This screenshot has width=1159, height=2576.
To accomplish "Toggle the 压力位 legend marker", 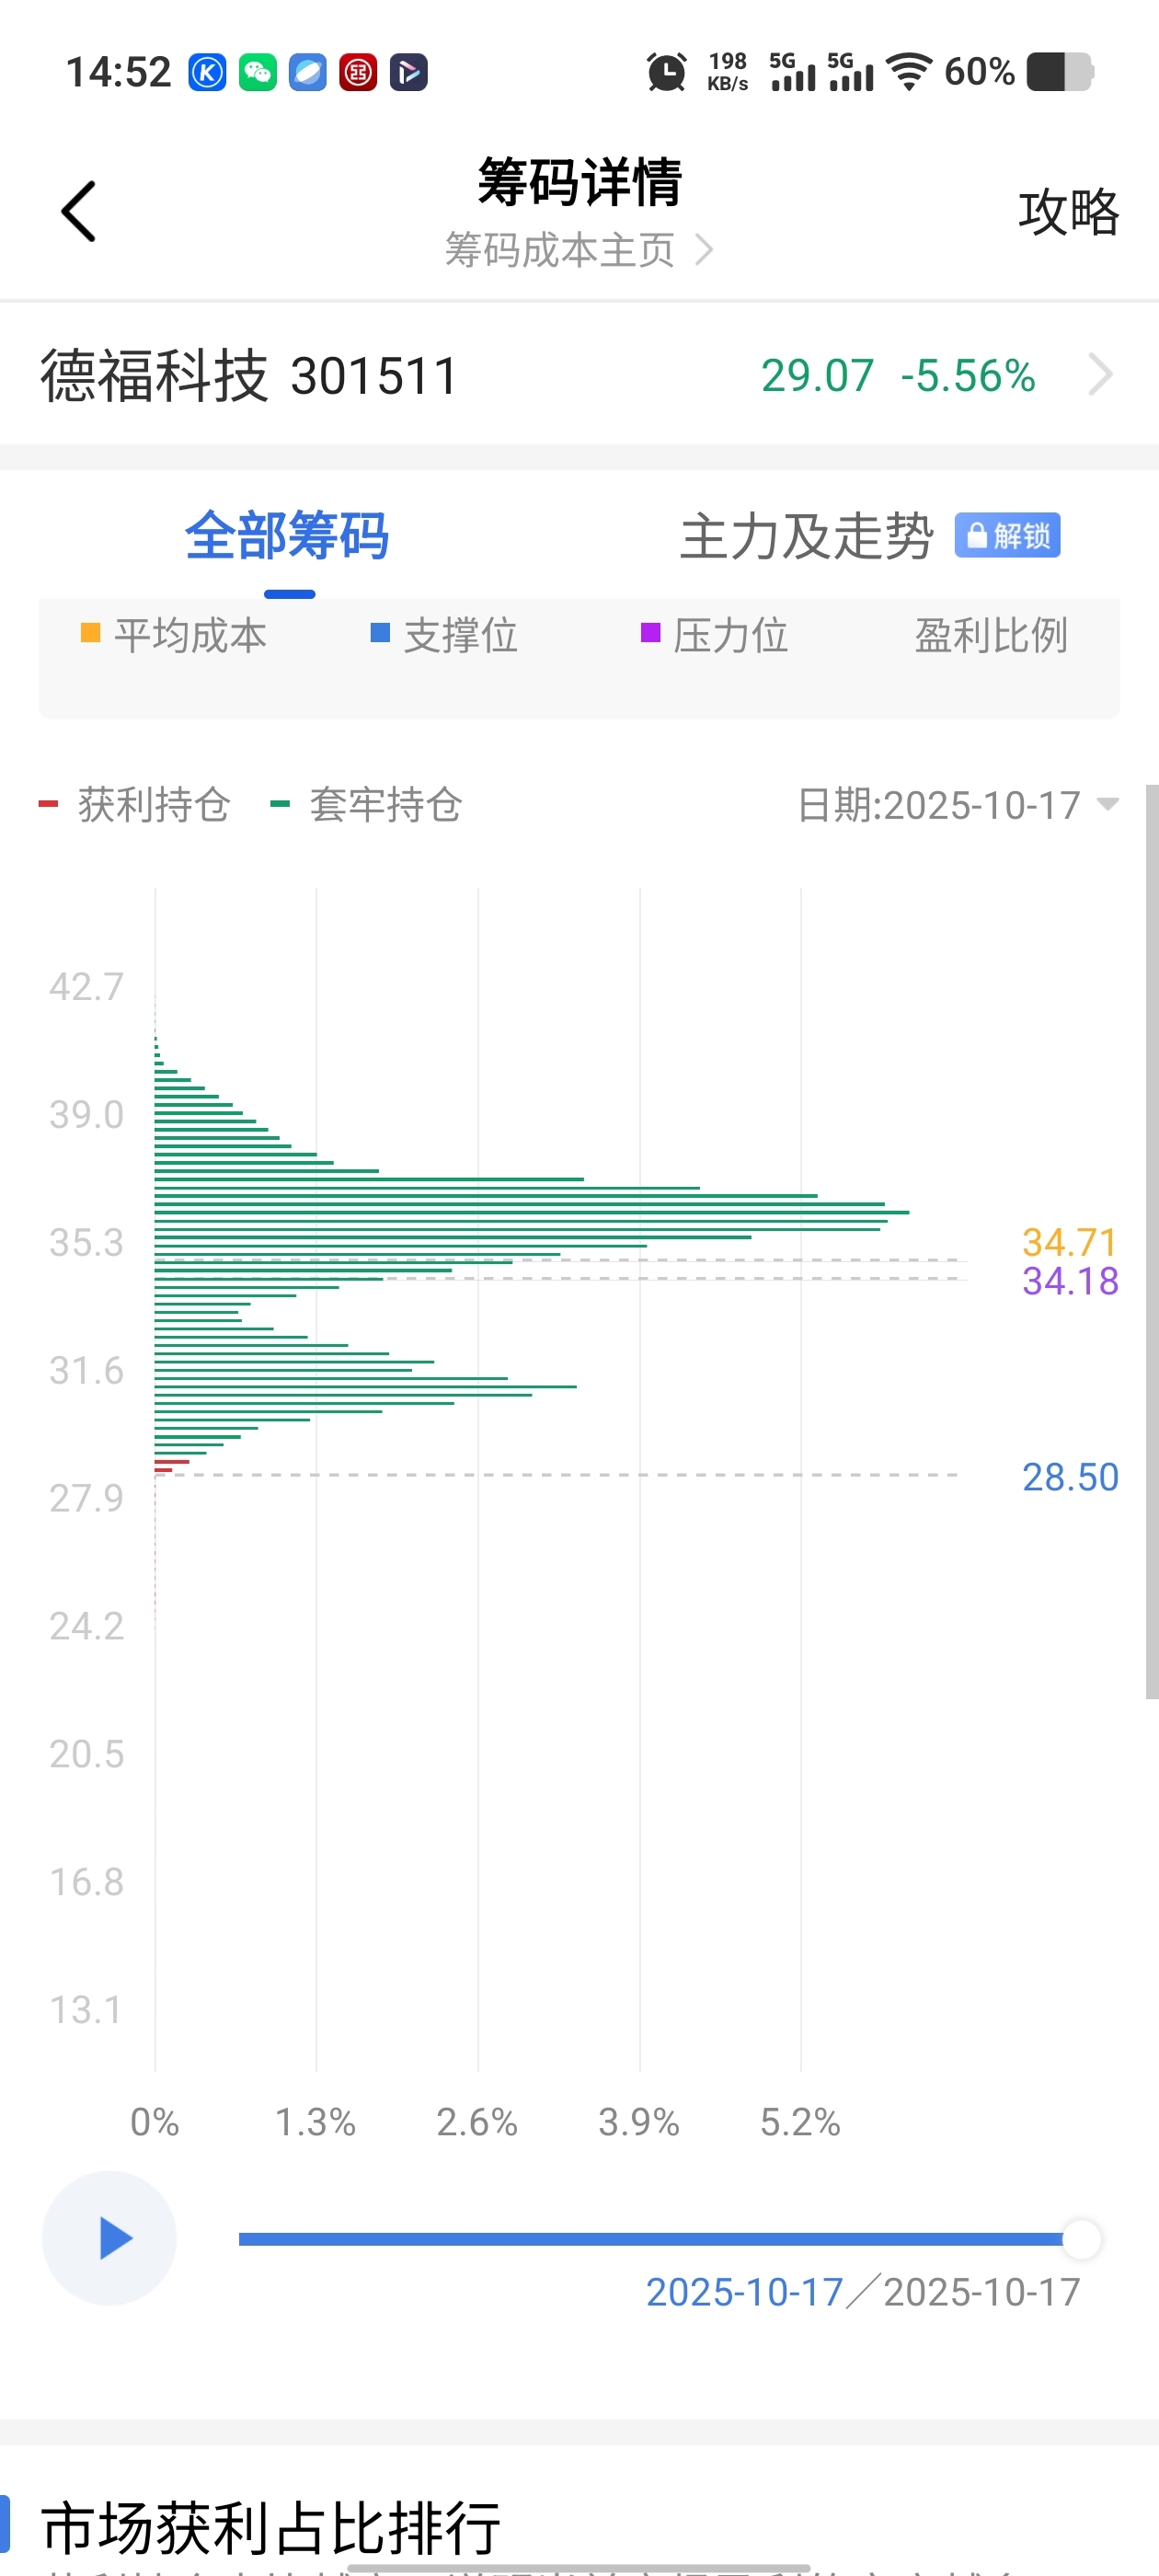I will pos(650,633).
